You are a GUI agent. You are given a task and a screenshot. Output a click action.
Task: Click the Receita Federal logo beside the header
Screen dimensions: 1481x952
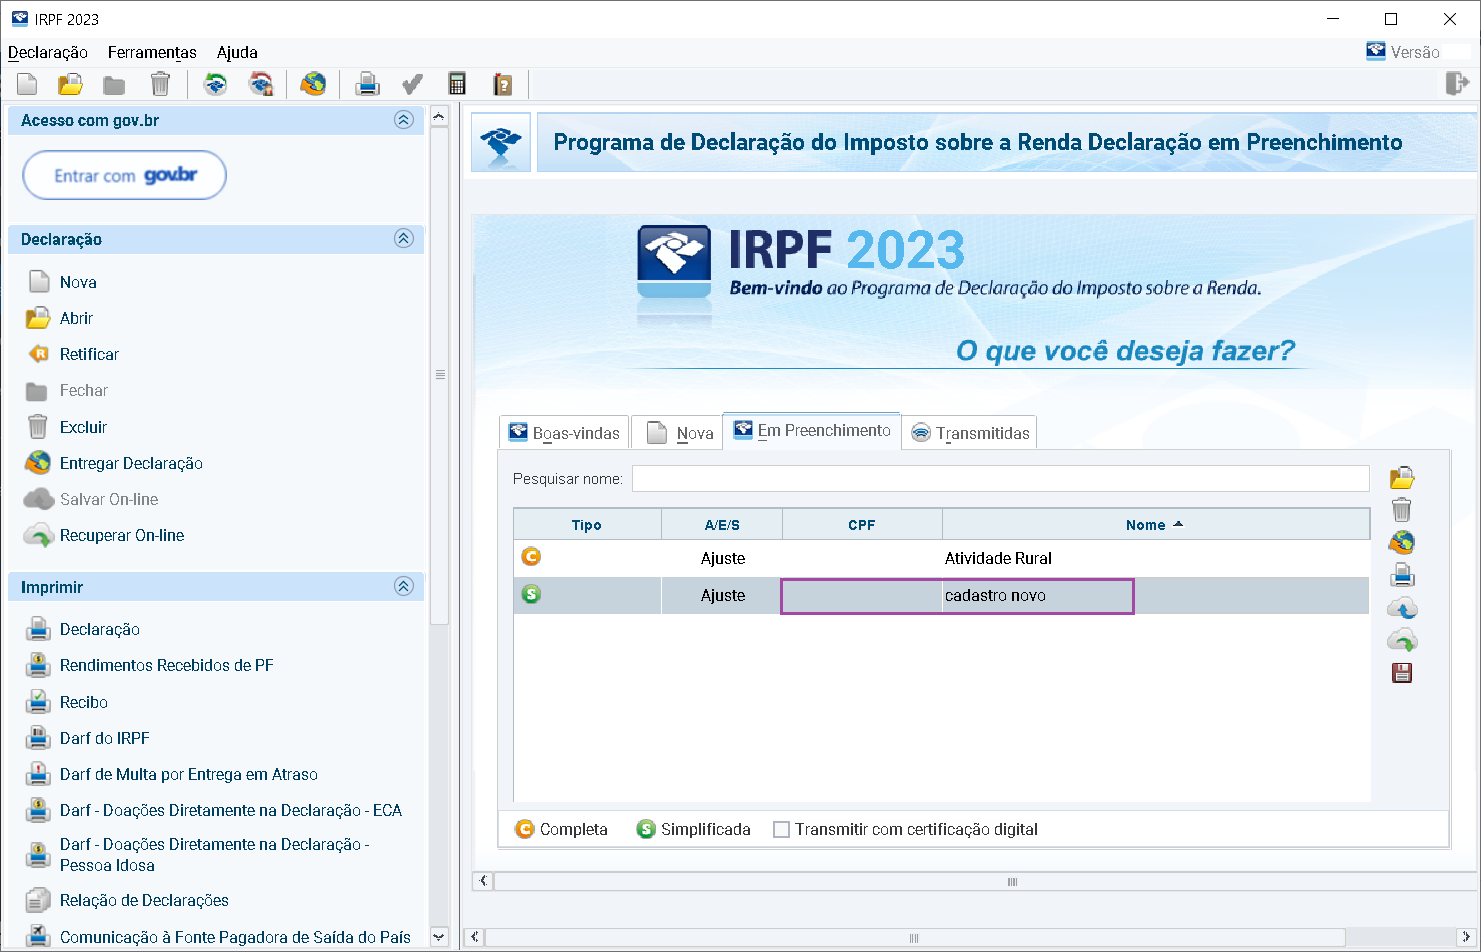click(x=501, y=142)
